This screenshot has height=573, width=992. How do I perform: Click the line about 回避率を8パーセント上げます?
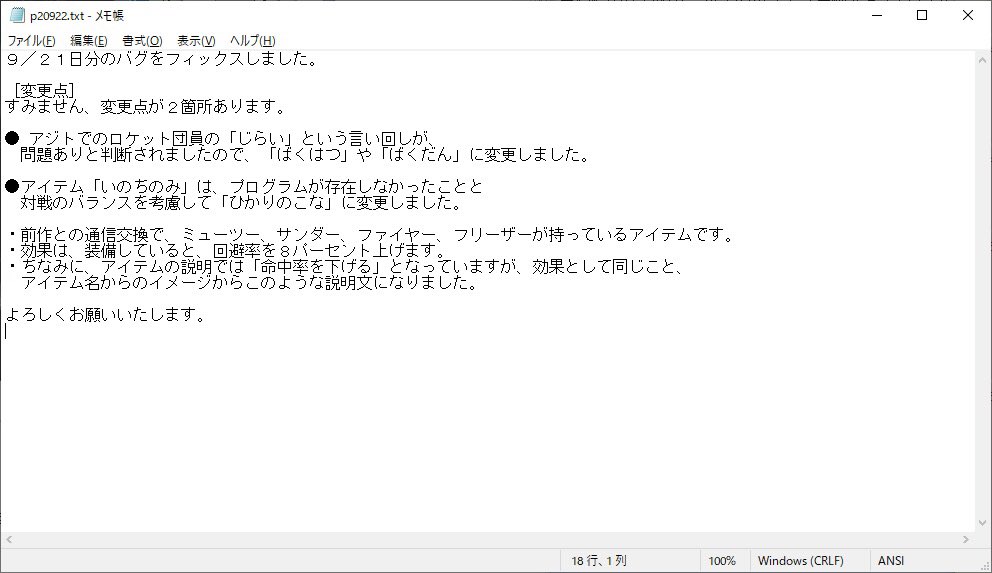coord(228,250)
